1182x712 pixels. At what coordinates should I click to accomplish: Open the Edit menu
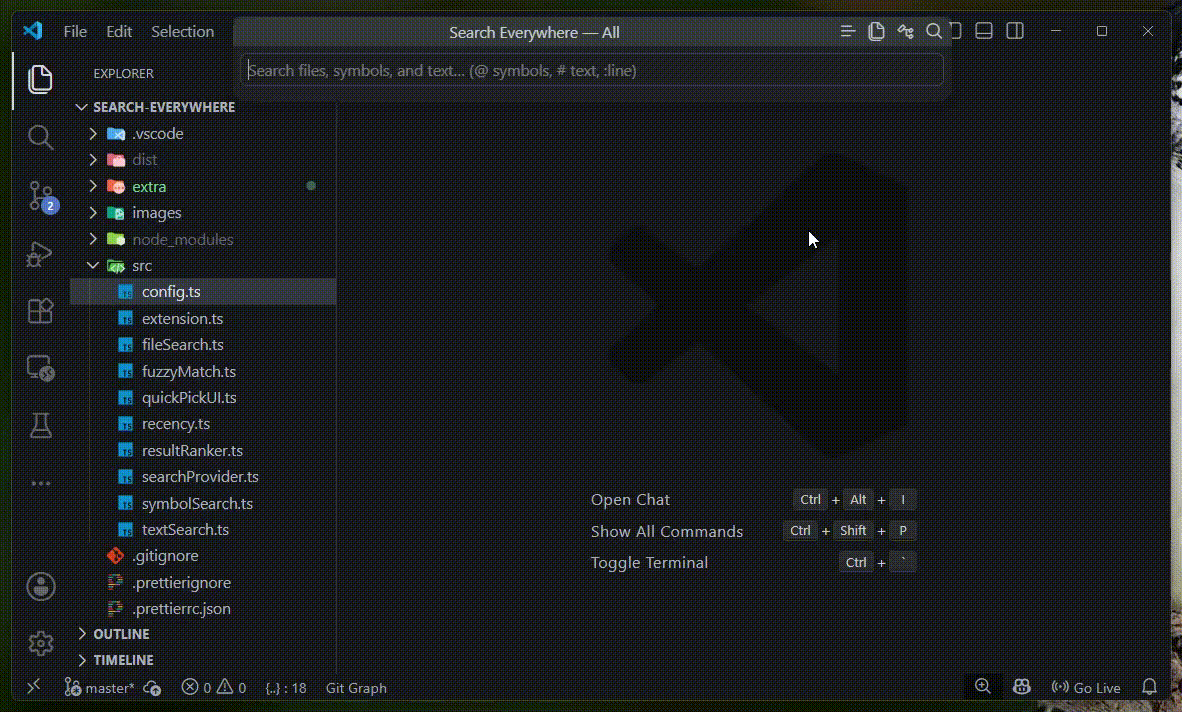(x=119, y=32)
